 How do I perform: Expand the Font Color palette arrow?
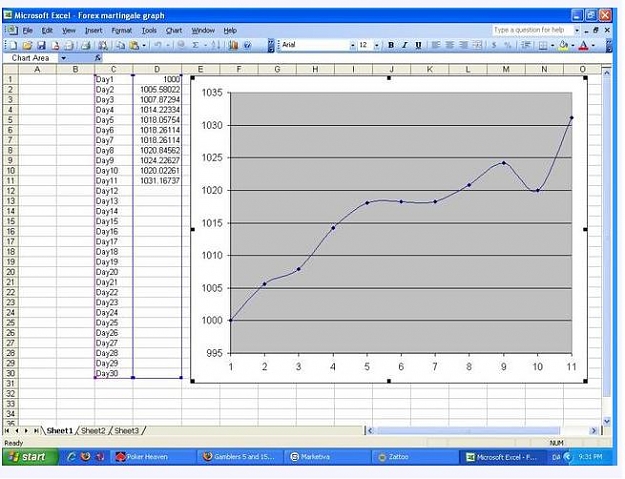(x=593, y=46)
